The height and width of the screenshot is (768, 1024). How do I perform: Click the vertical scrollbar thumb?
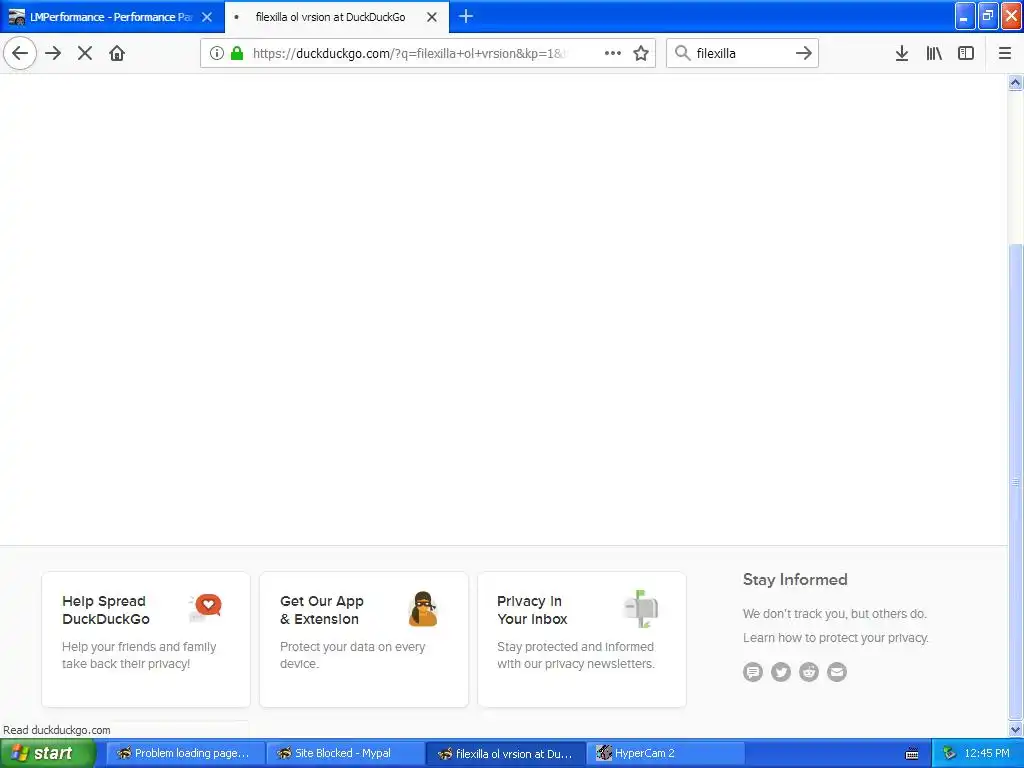tap(1015, 482)
